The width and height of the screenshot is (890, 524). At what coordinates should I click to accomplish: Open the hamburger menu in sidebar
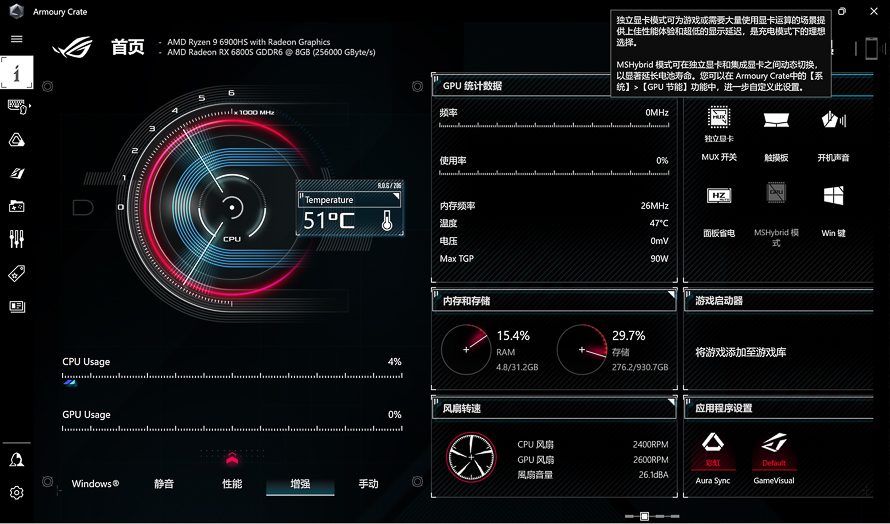[x=16, y=39]
